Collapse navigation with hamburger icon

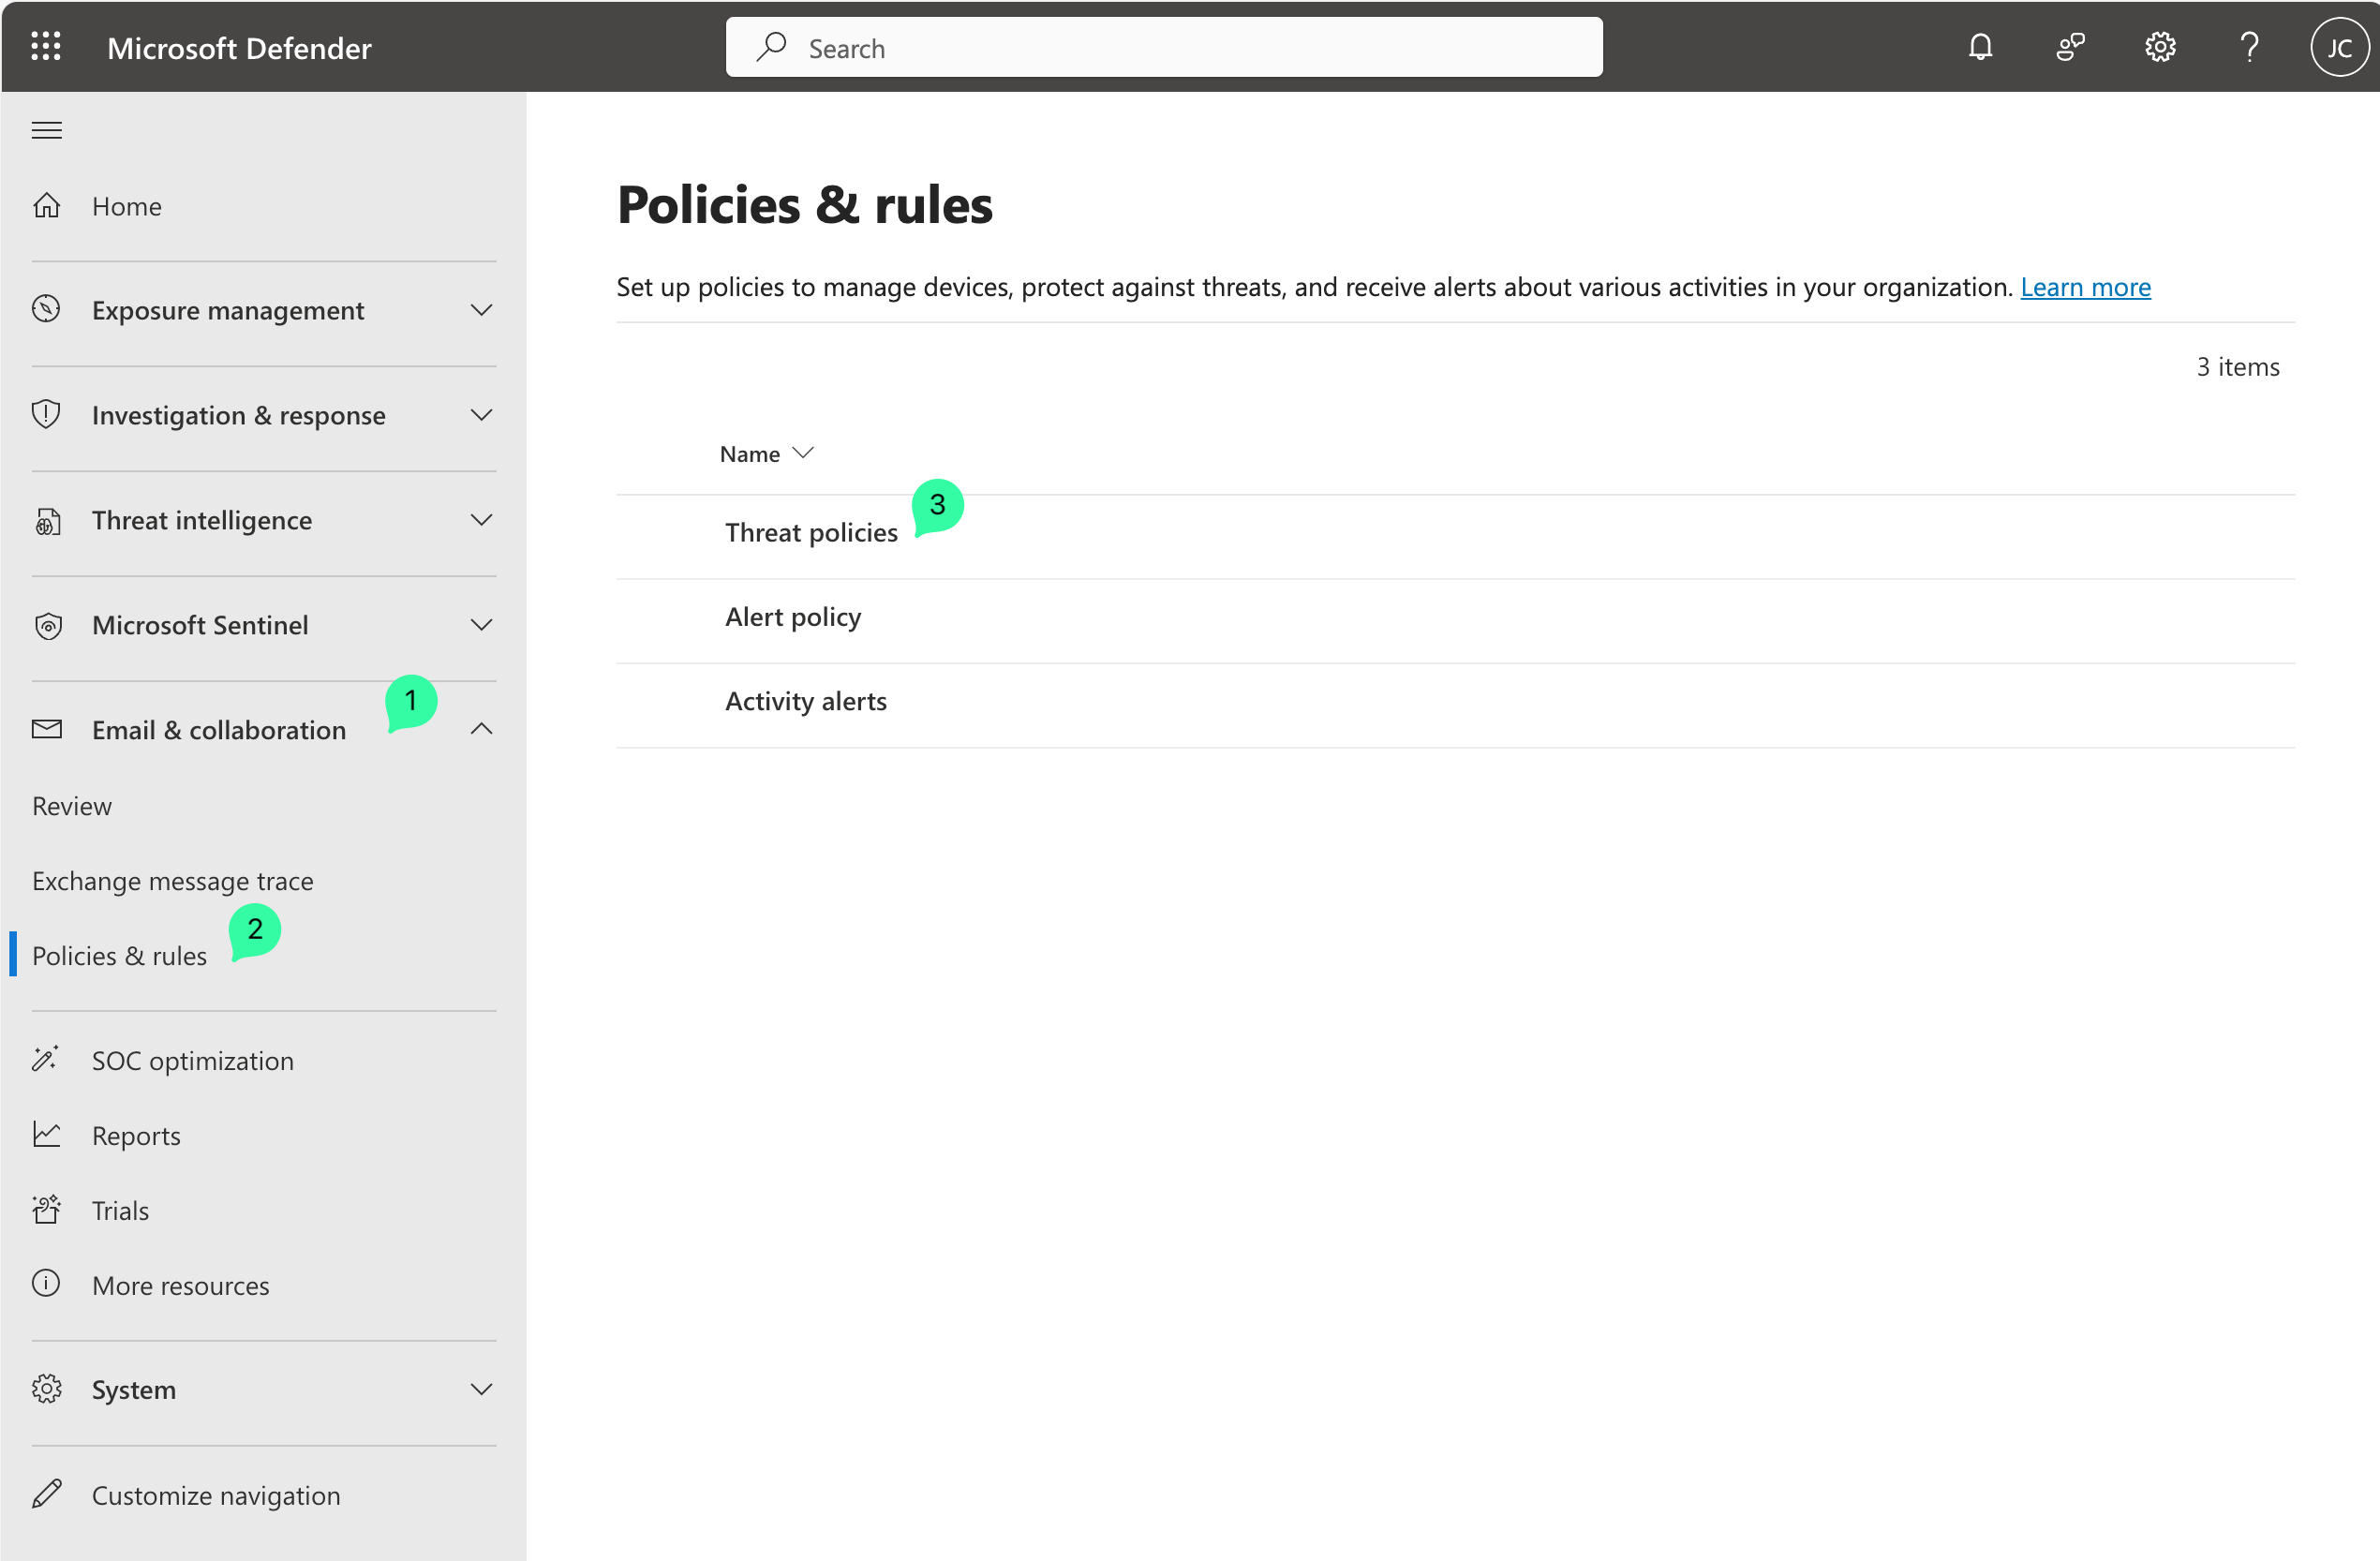(x=47, y=130)
